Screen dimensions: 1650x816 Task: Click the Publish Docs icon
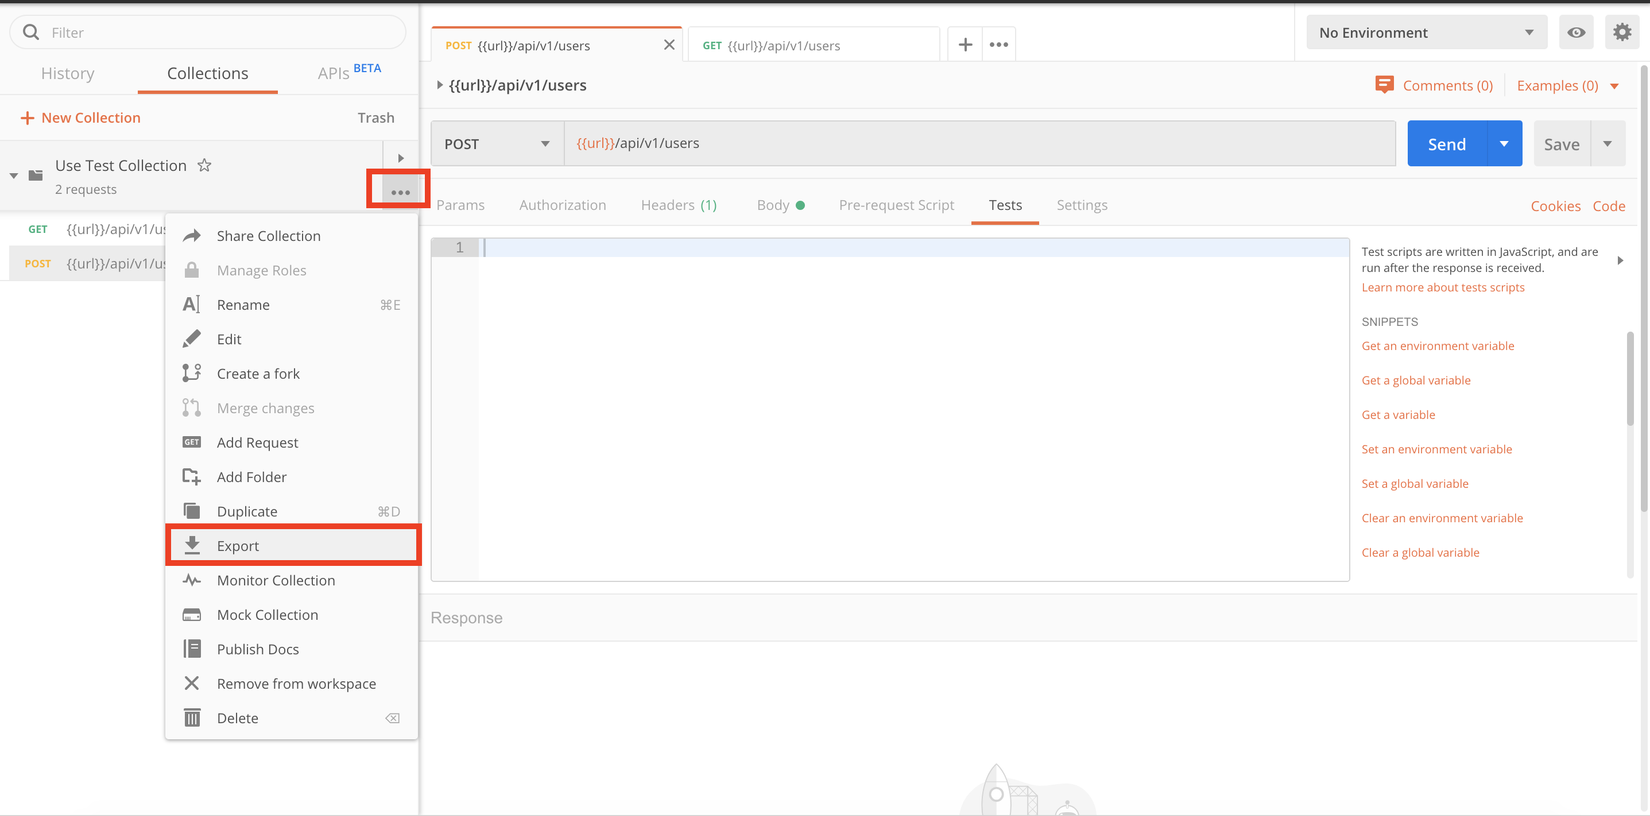click(192, 649)
